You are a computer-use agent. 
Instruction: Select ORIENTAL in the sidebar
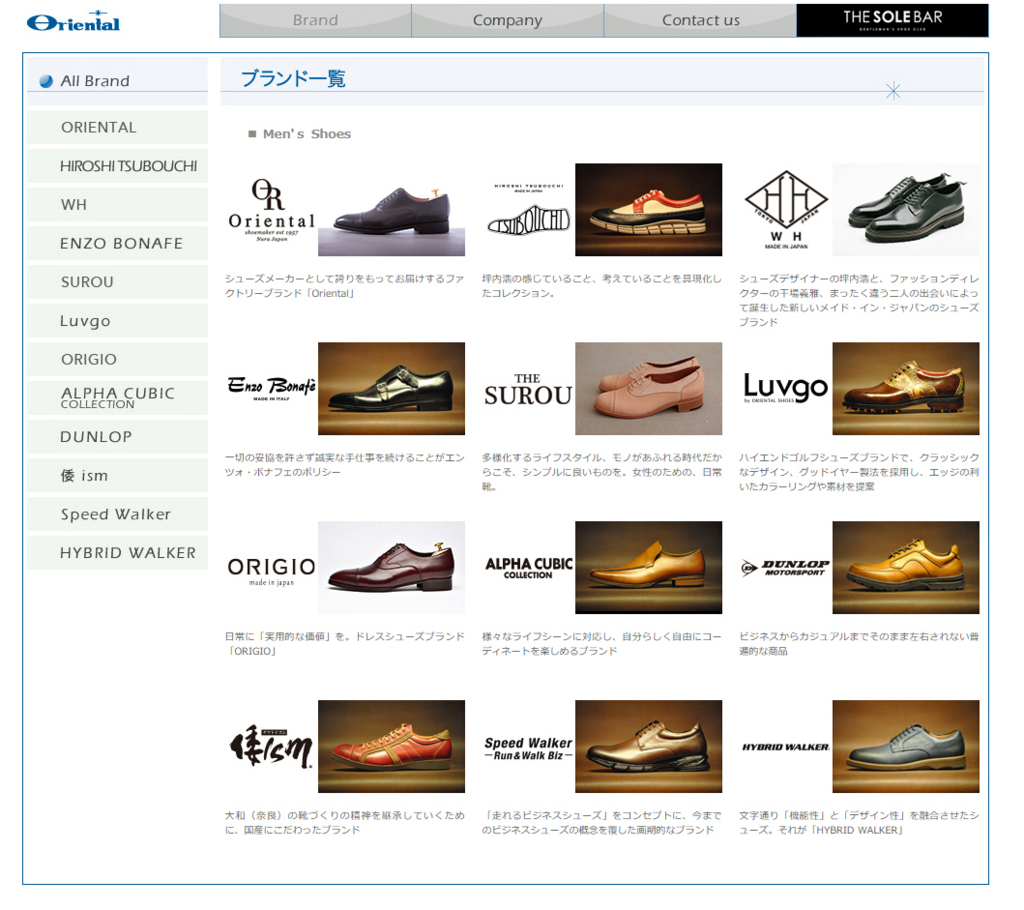click(x=118, y=127)
